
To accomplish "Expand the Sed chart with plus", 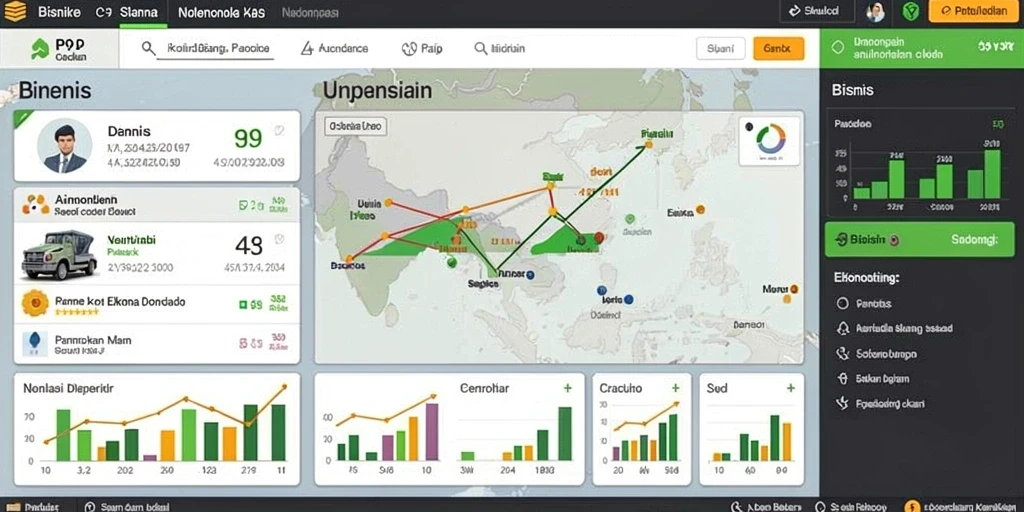I will point(791,388).
